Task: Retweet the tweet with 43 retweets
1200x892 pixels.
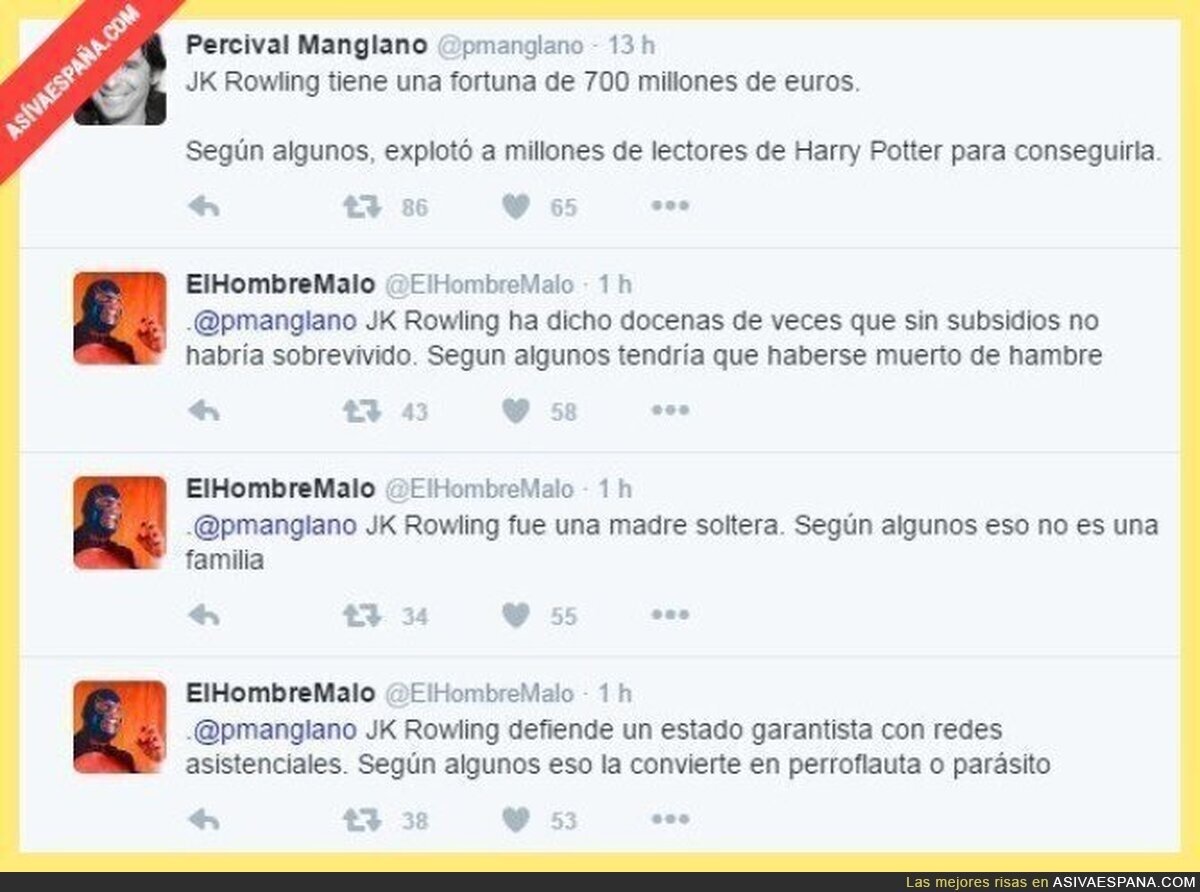Action: (x=362, y=411)
